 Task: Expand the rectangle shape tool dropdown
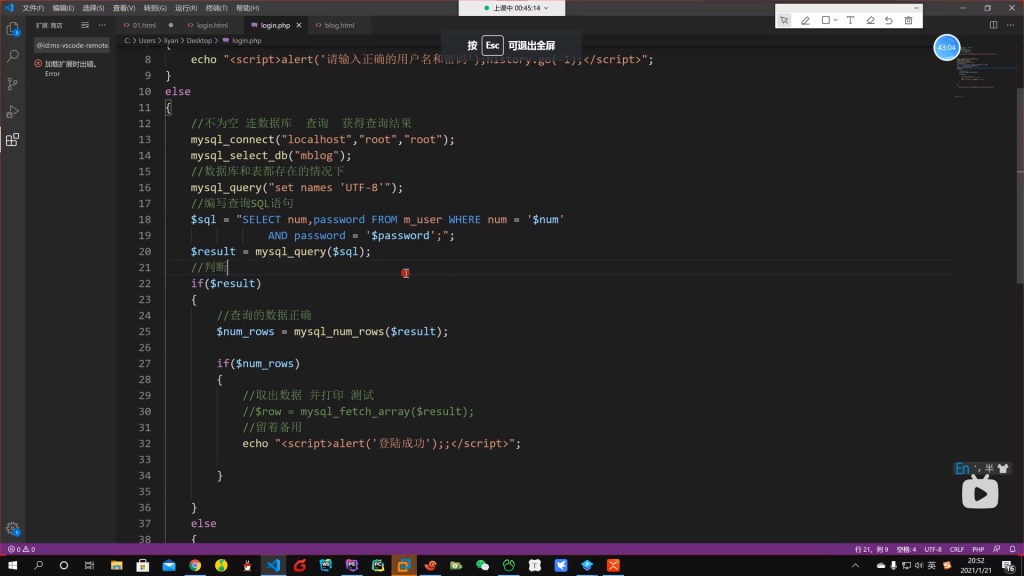pyautogui.click(x=836, y=20)
